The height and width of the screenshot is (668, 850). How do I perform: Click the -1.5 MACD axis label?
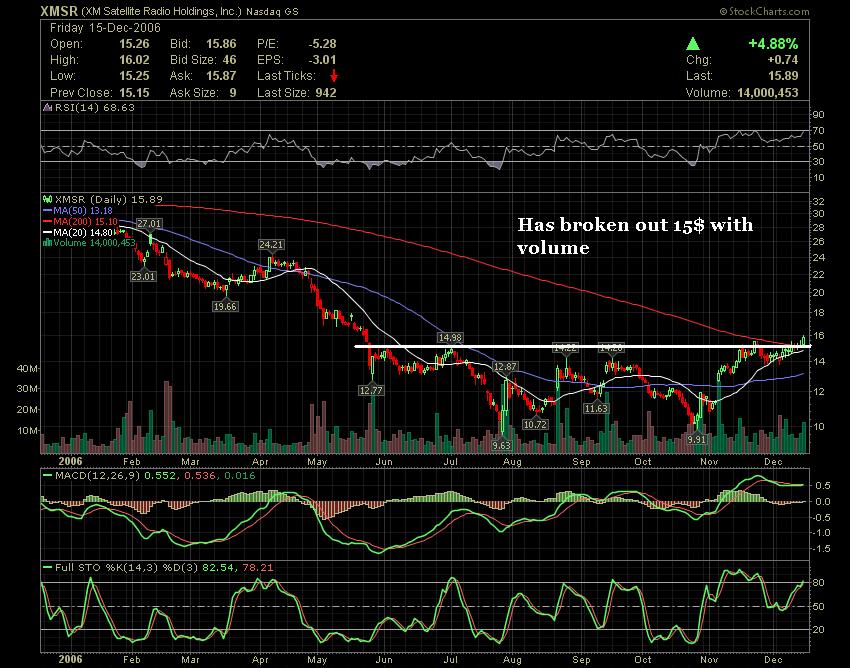pos(821,549)
